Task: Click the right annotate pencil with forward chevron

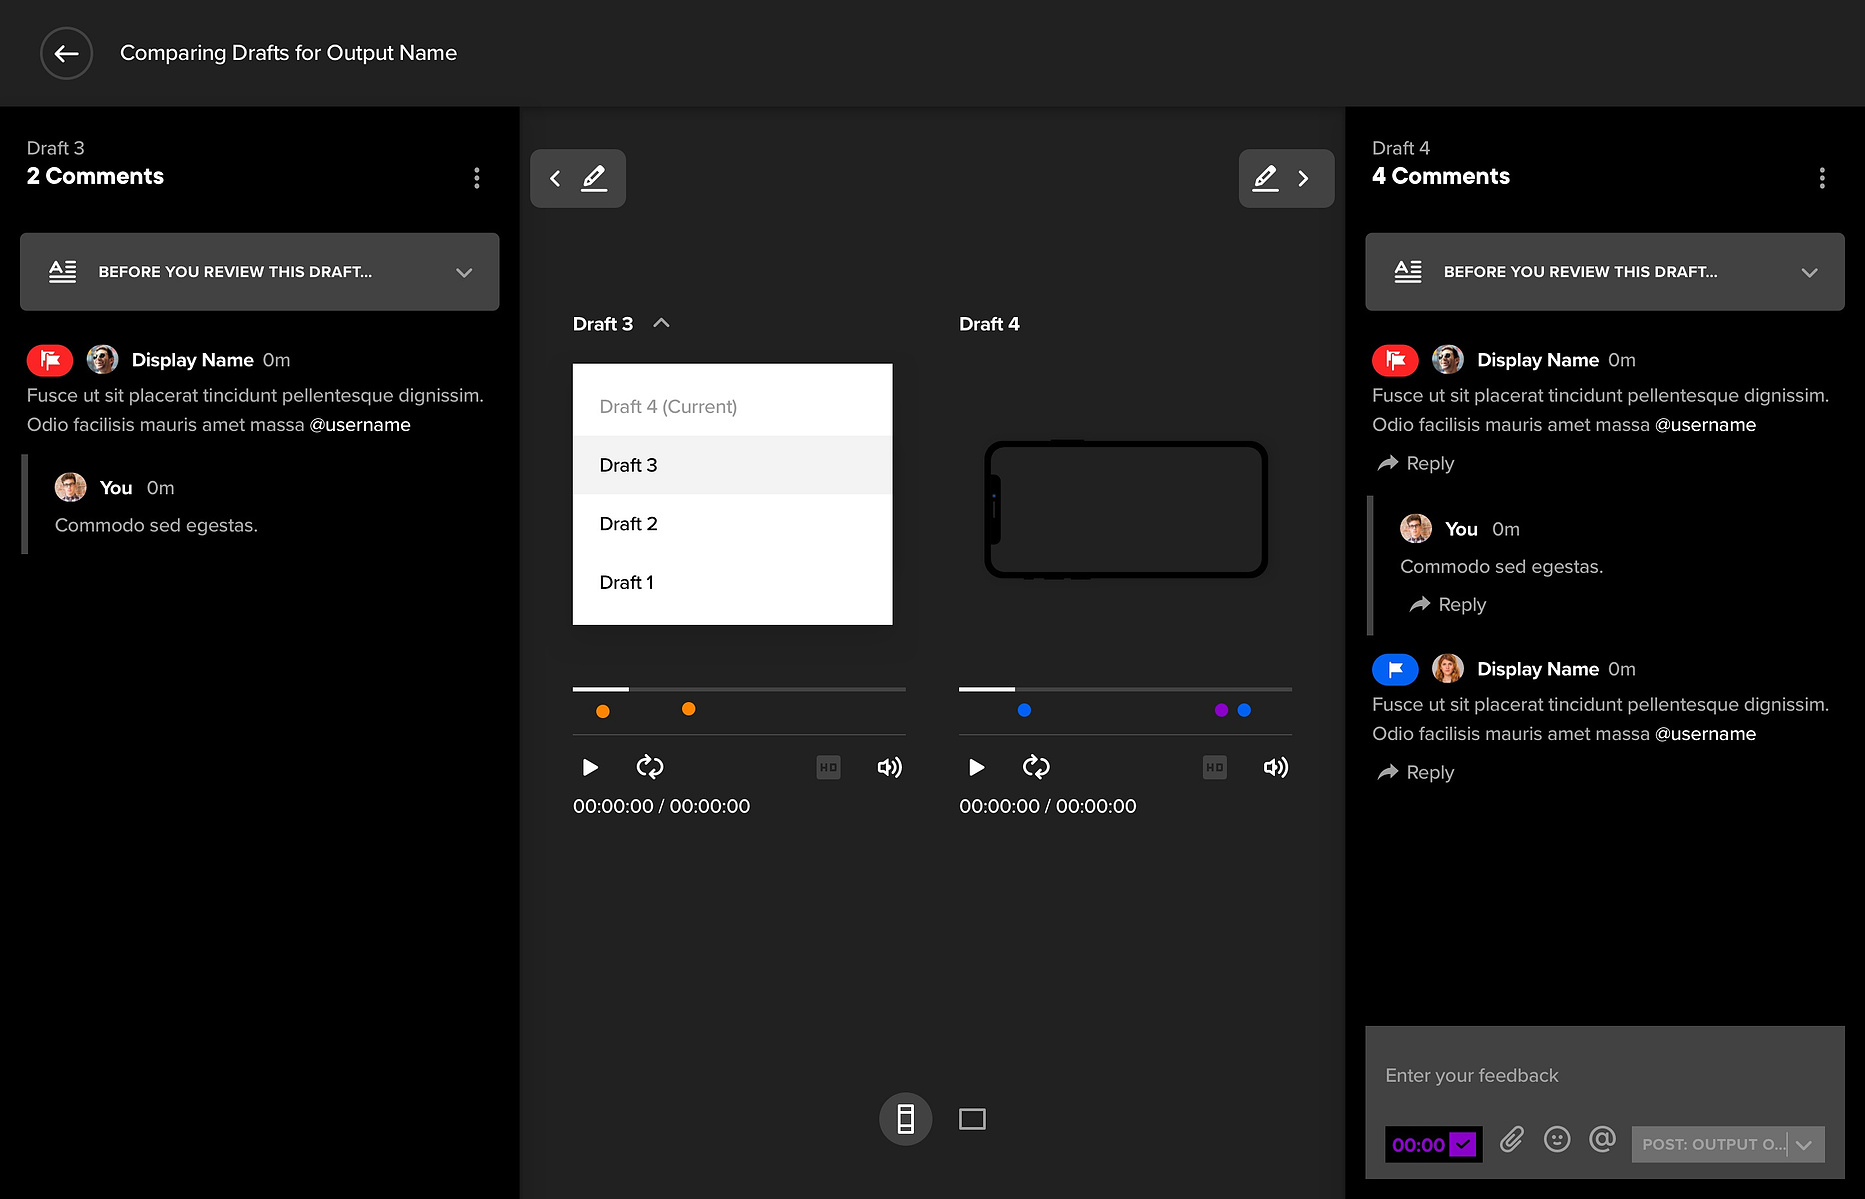Action: click(1286, 178)
